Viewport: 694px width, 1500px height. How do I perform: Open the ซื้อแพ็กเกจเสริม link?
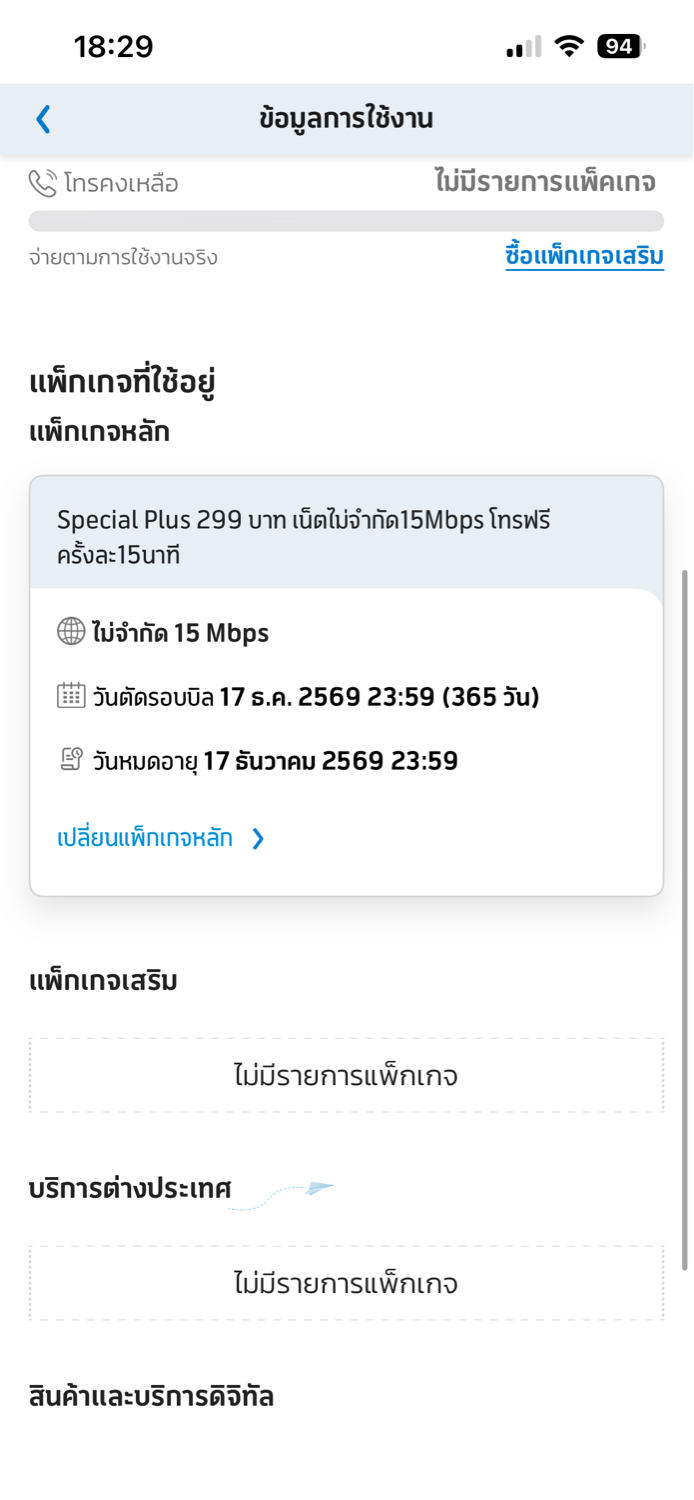point(584,256)
